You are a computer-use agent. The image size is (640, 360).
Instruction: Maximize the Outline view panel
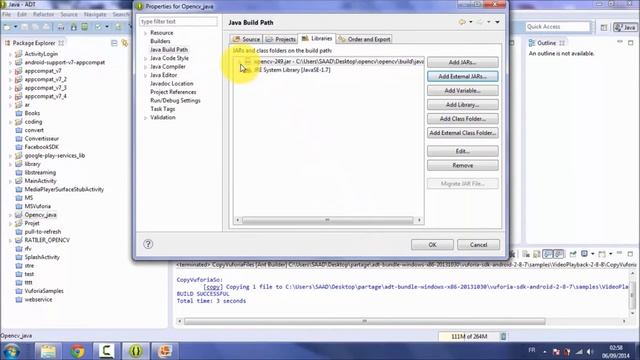coord(631,42)
